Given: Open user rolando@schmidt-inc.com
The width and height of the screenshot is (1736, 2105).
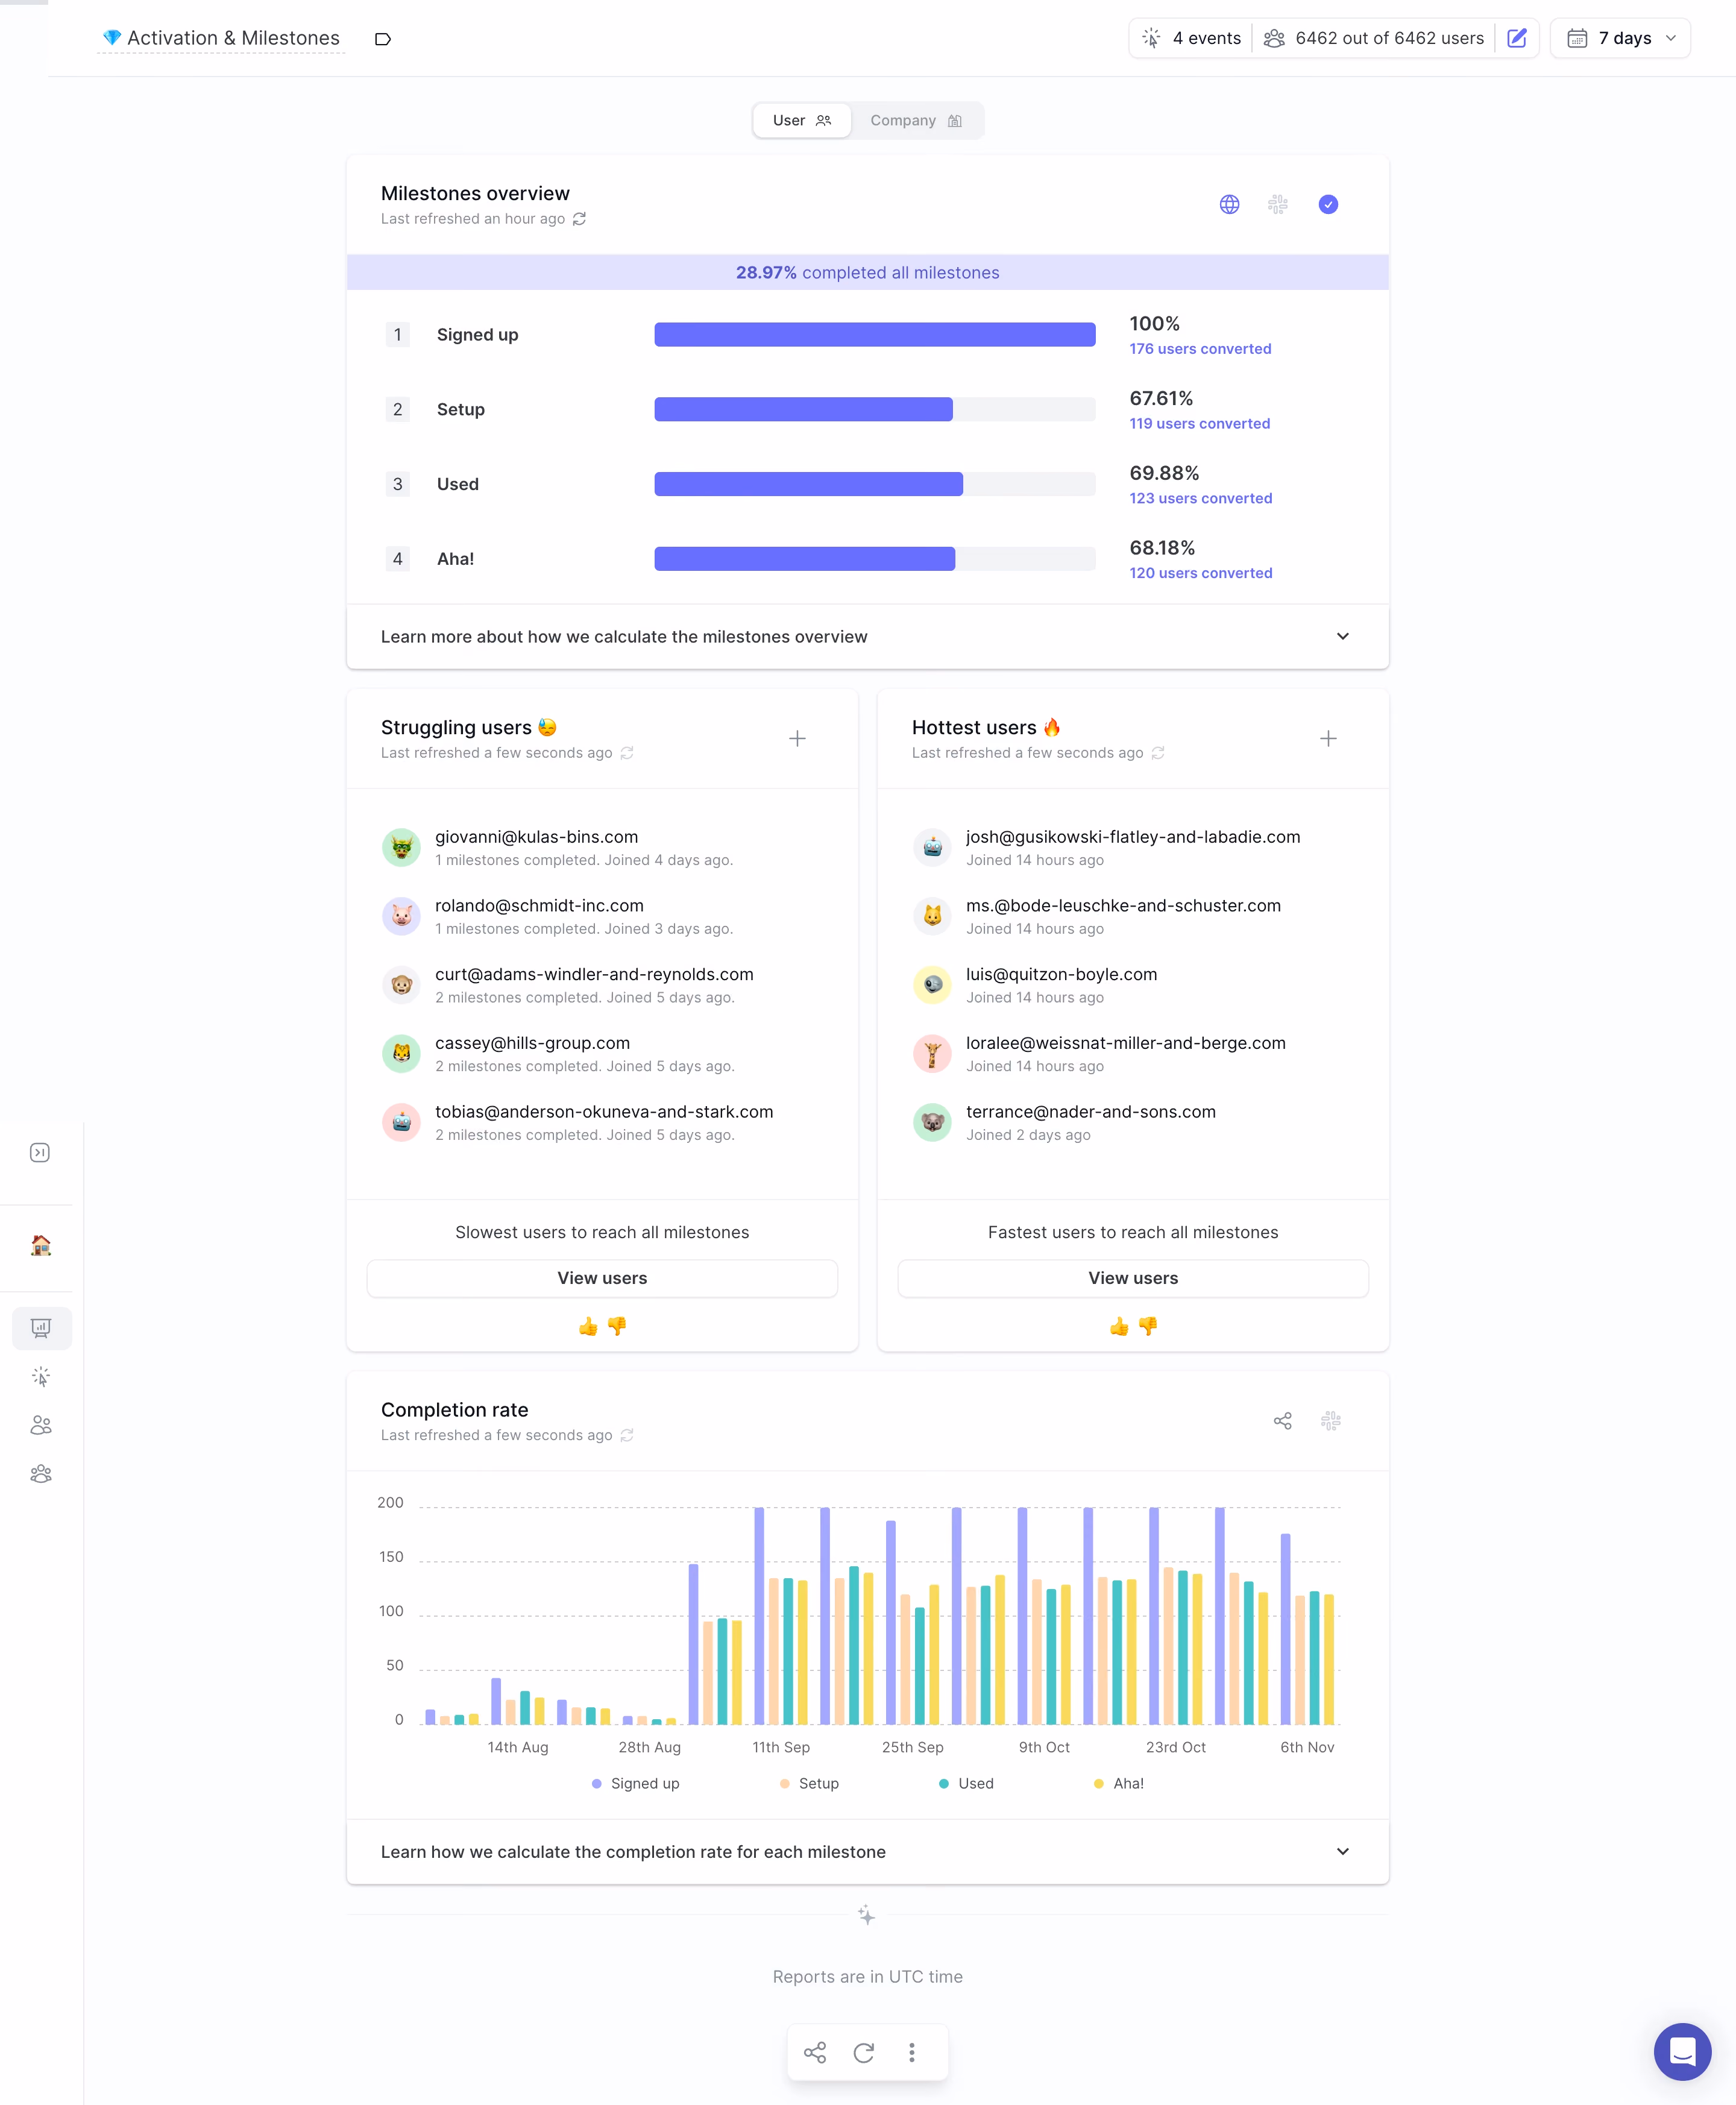Looking at the screenshot, I should pos(539,906).
